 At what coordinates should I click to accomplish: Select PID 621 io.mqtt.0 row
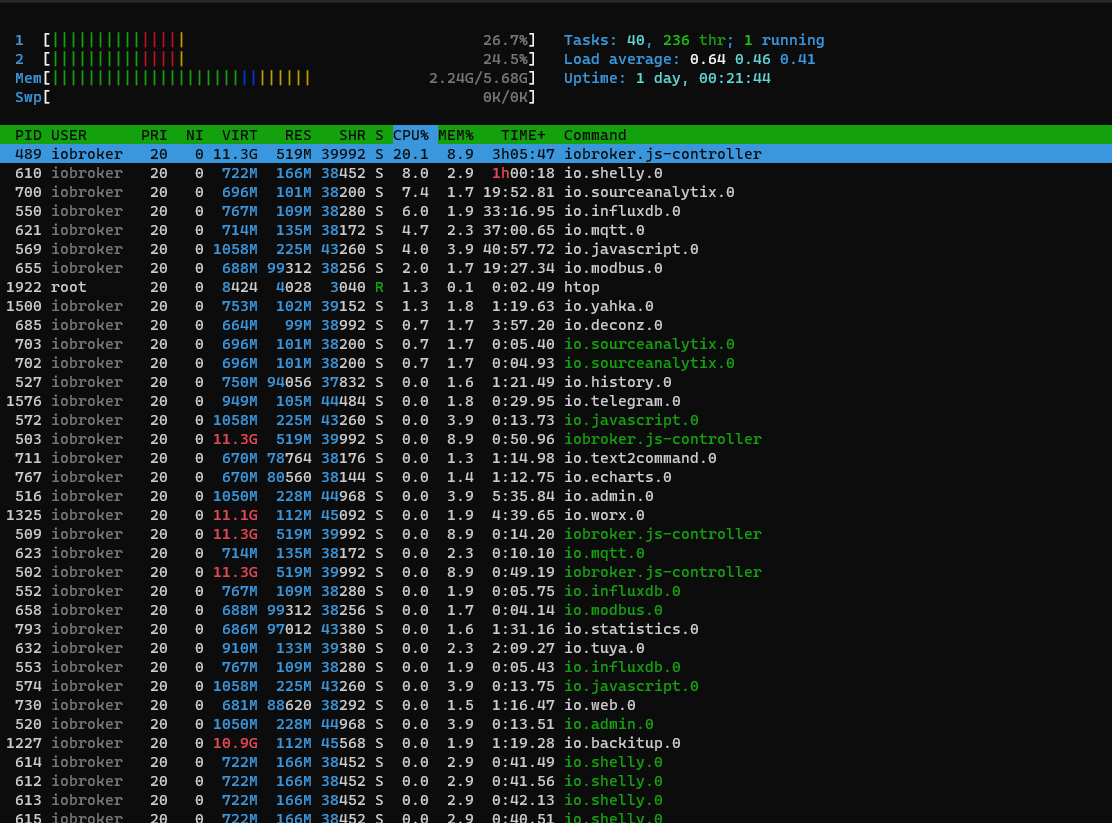tap(556, 230)
